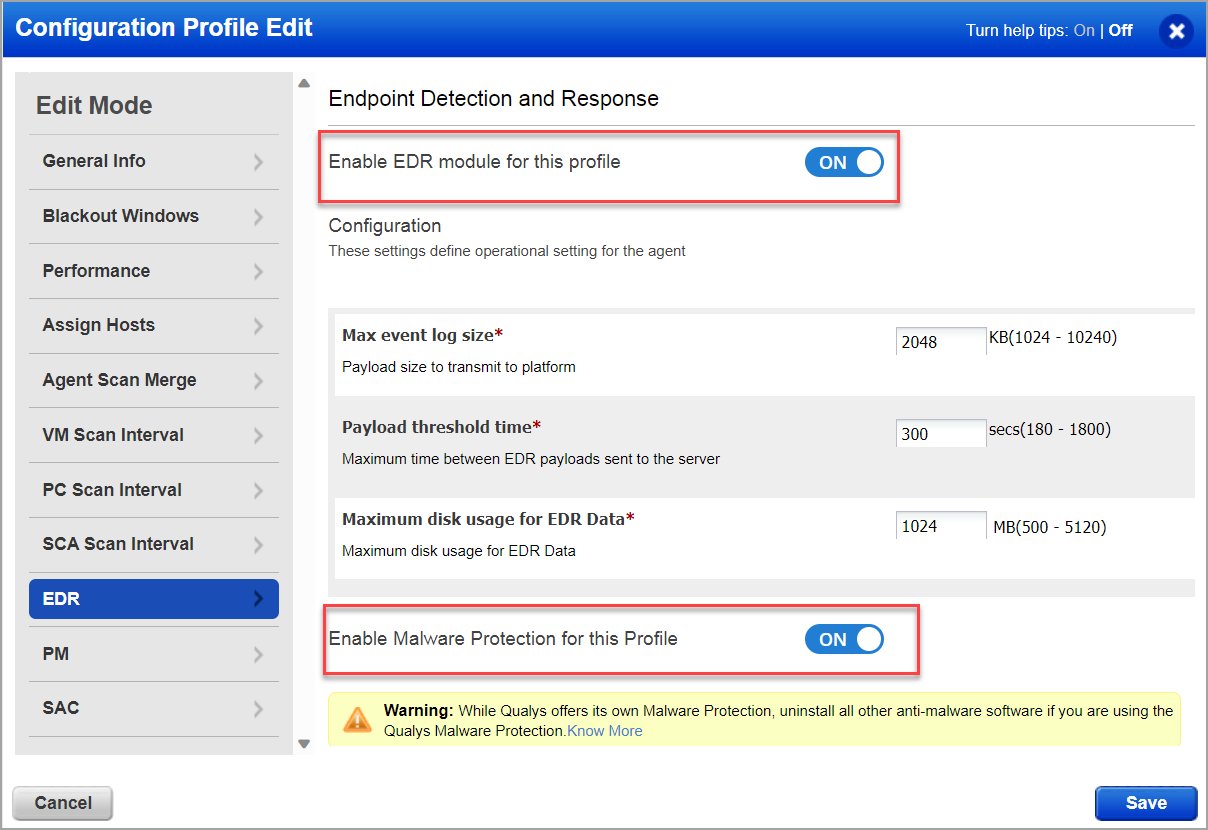Open the Performance section

pos(154,271)
